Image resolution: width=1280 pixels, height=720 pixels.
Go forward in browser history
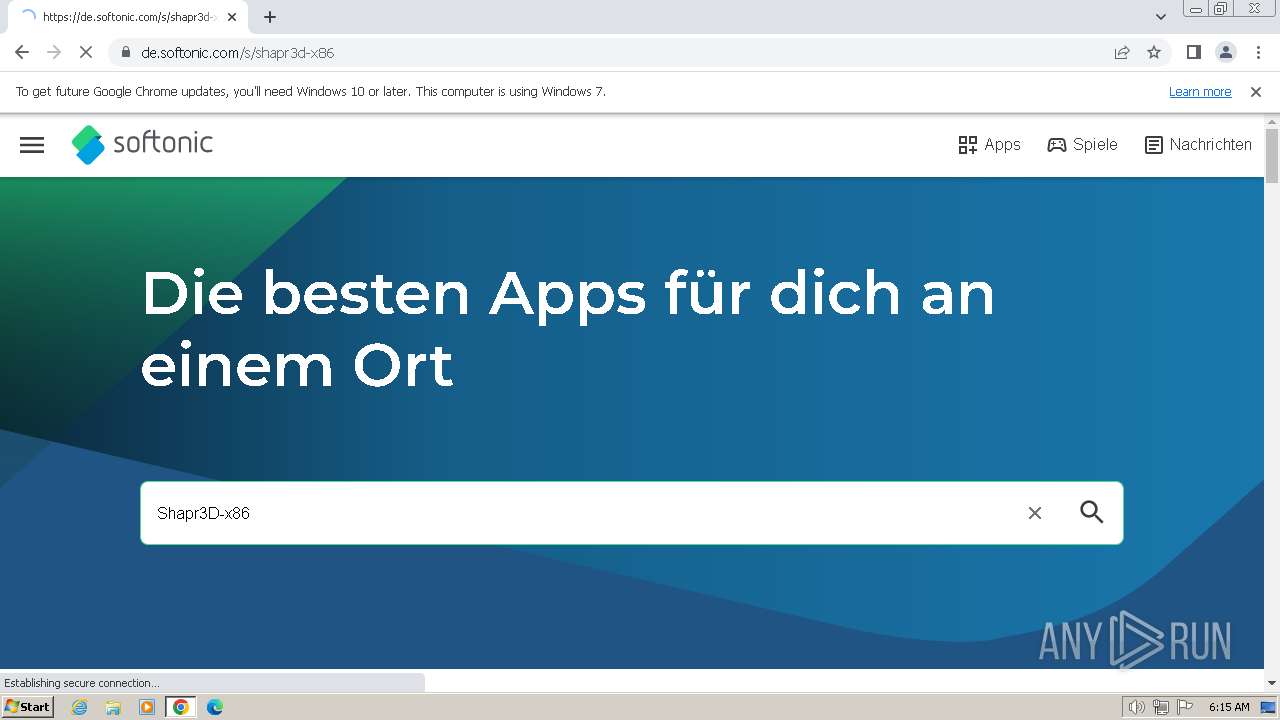coord(54,52)
